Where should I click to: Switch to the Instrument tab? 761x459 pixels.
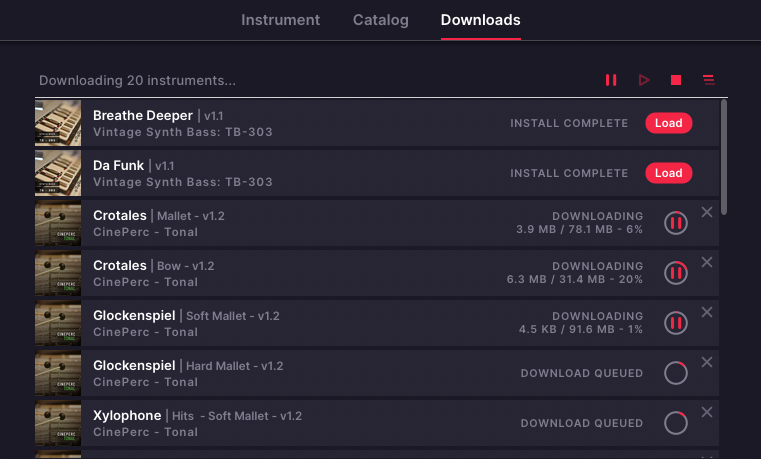click(281, 20)
